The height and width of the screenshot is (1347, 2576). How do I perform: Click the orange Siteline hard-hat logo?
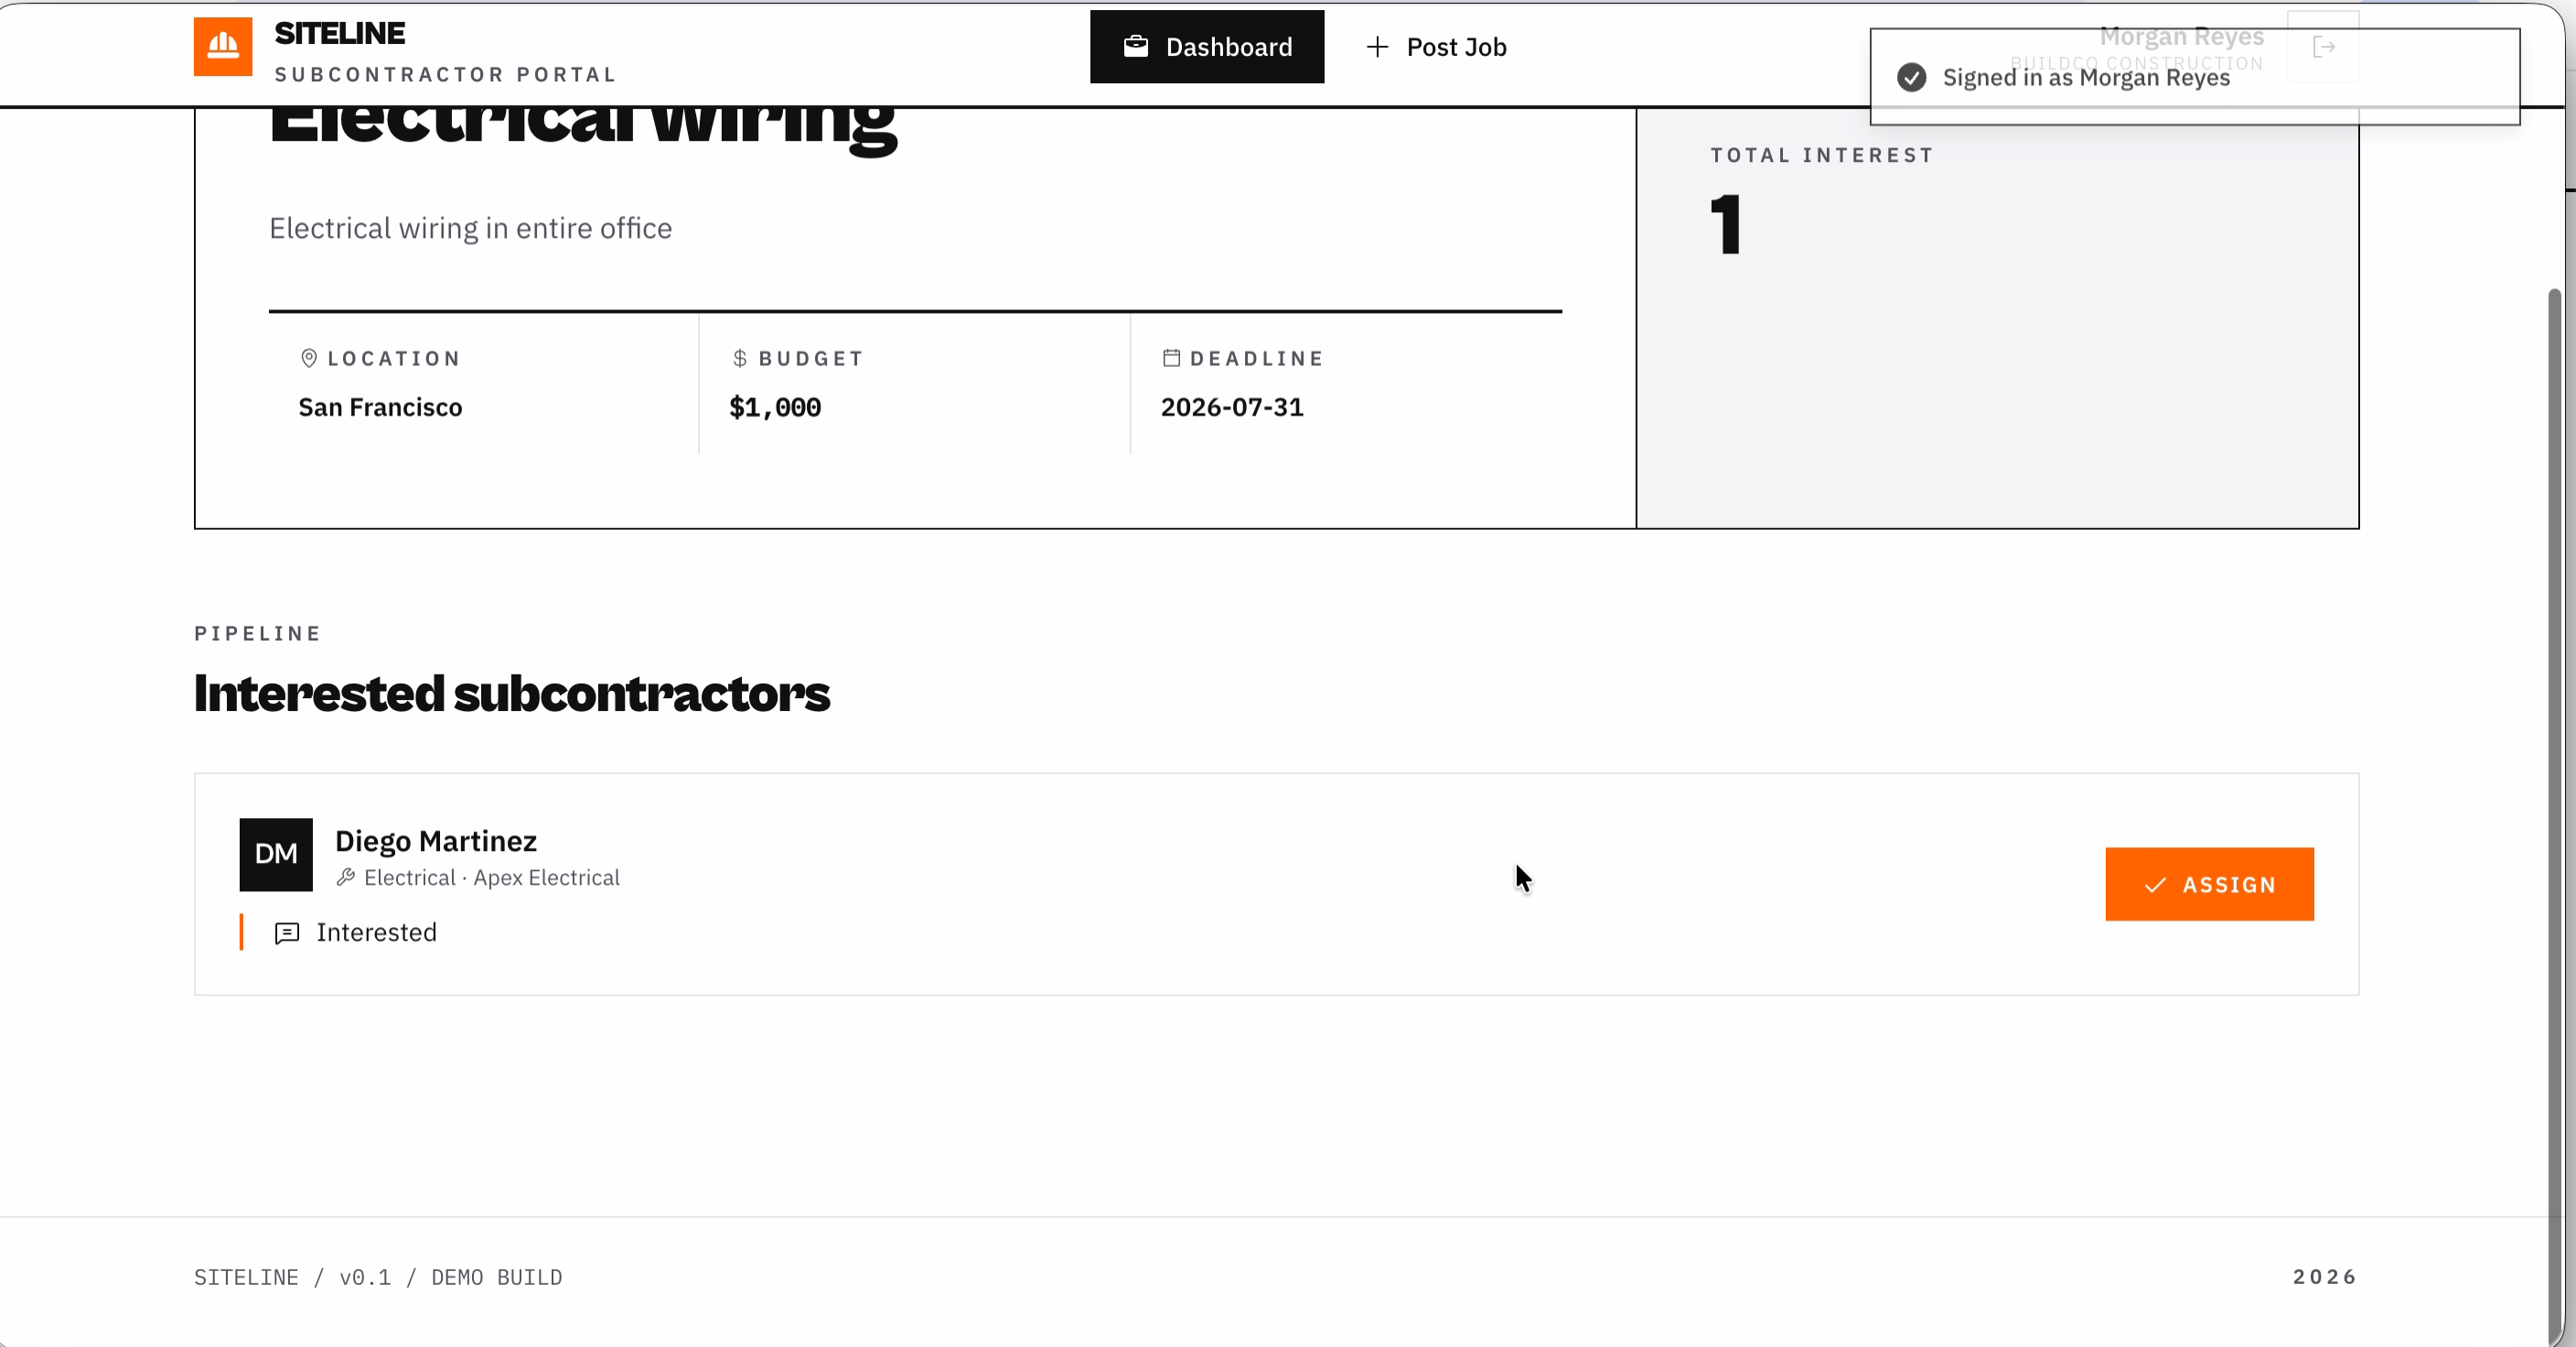pyautogui.click(x=223, y=47)
